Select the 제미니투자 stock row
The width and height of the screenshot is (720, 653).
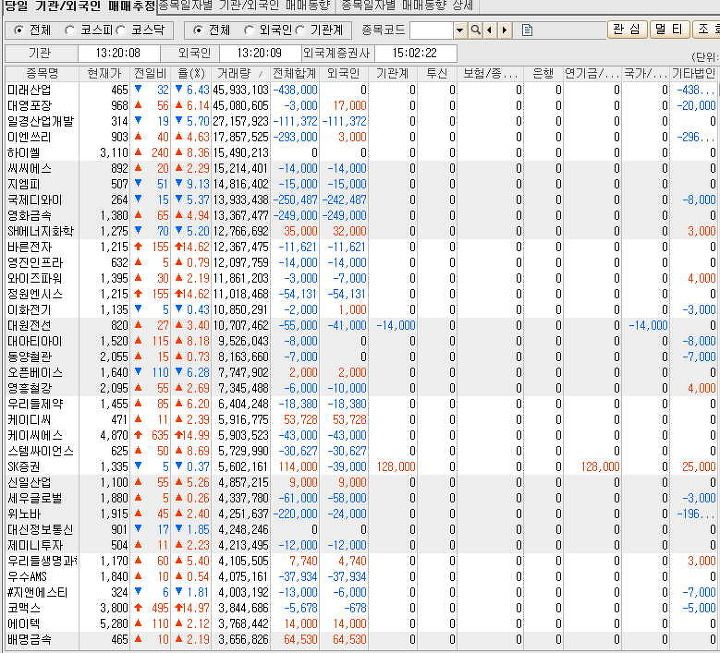point(361,545)
